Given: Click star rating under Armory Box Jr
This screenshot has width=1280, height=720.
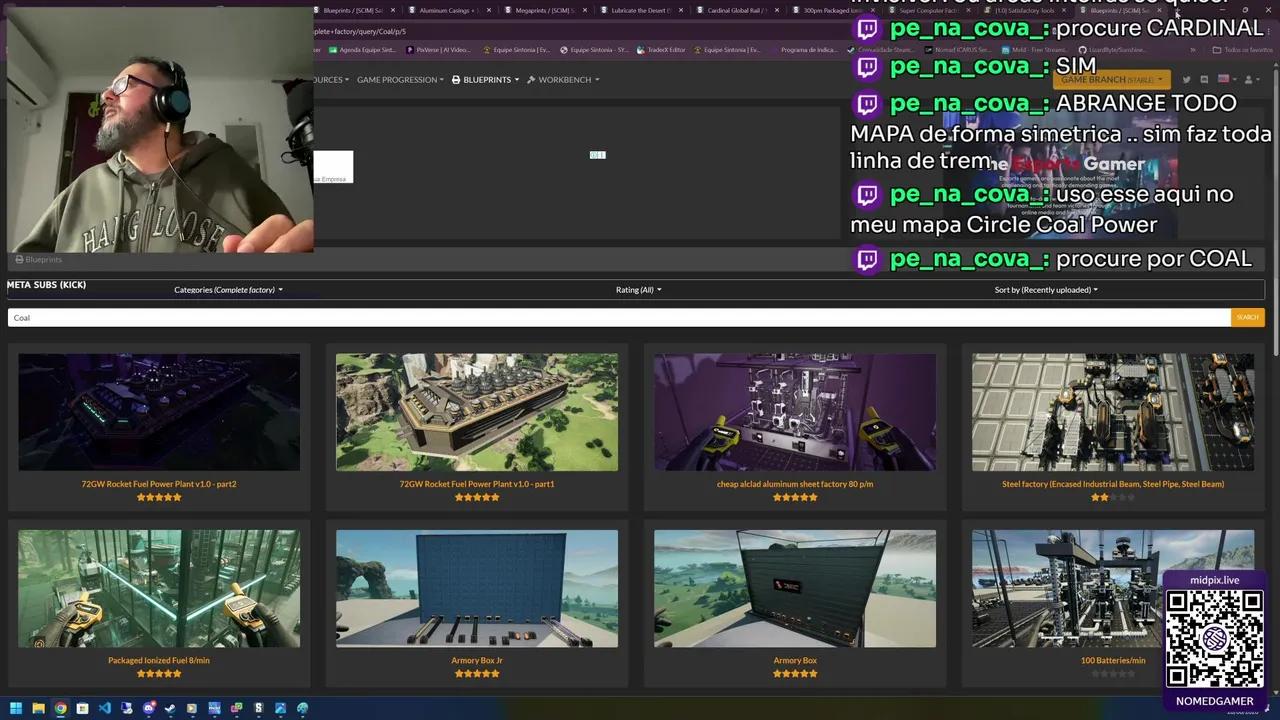Looking at the screenshot, I should (477, 674).
